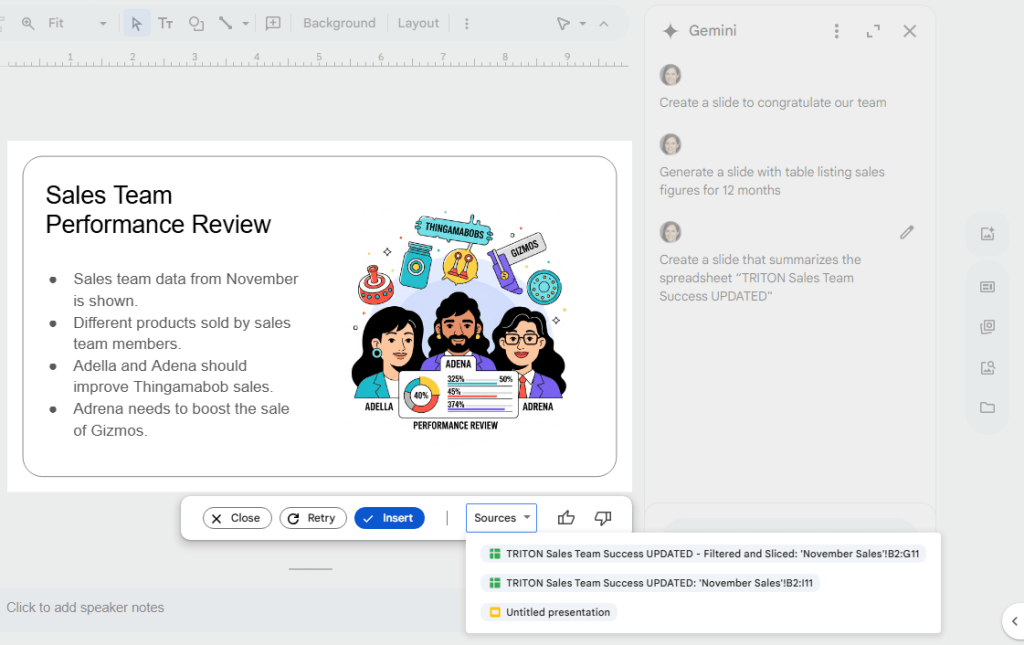Give a thumbs up on Gemini's response
Screen dimensions: 1024x645
(566, 518)
